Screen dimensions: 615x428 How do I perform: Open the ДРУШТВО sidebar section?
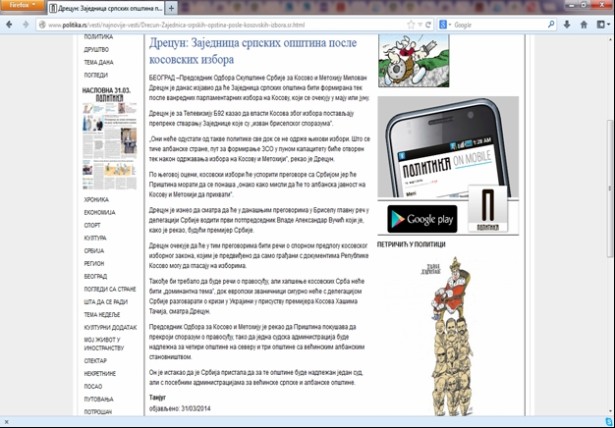(96, 49)
